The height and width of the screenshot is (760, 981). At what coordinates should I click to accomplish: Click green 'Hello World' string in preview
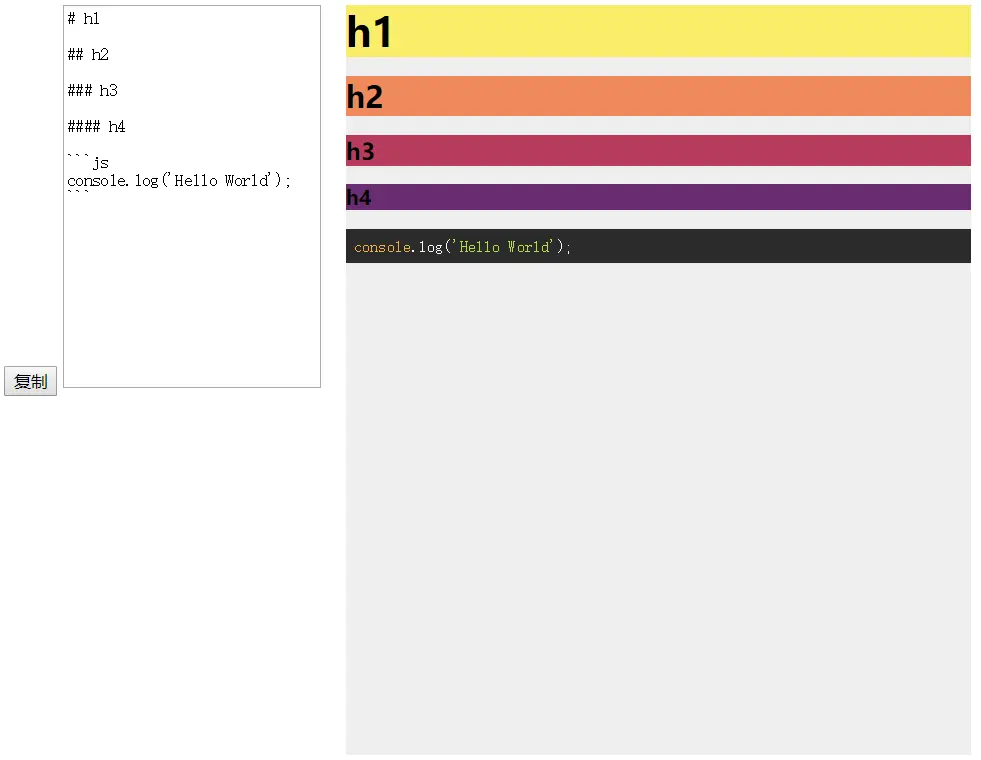pos(503,247)
